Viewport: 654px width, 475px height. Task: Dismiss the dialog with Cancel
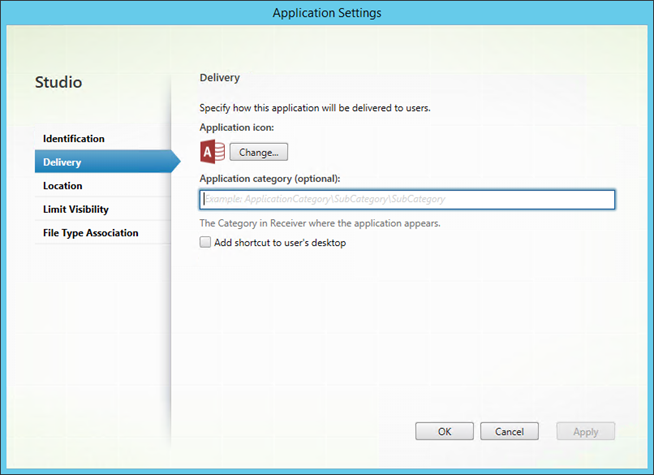[509, 431]
